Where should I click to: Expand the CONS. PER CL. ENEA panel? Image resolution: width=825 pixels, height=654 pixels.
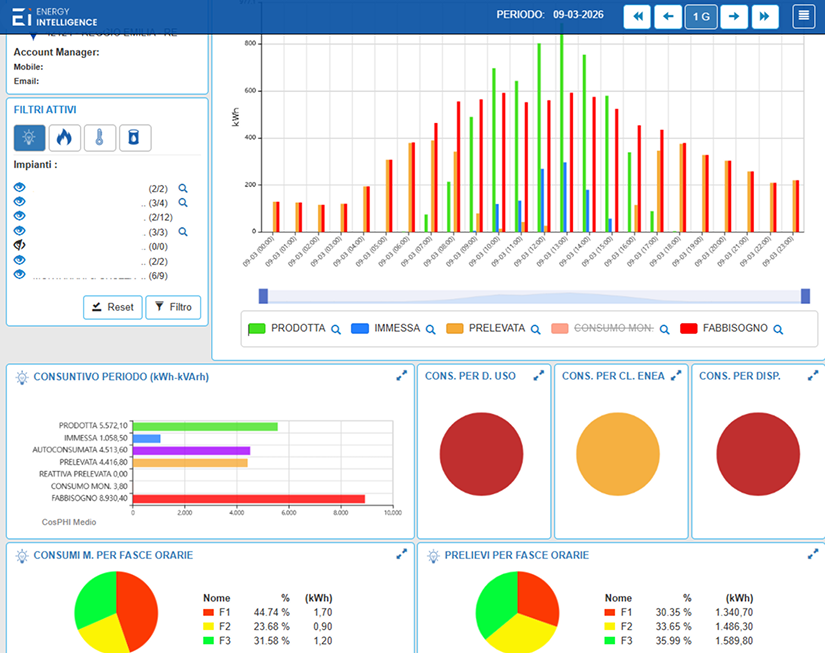click(676, 375)
